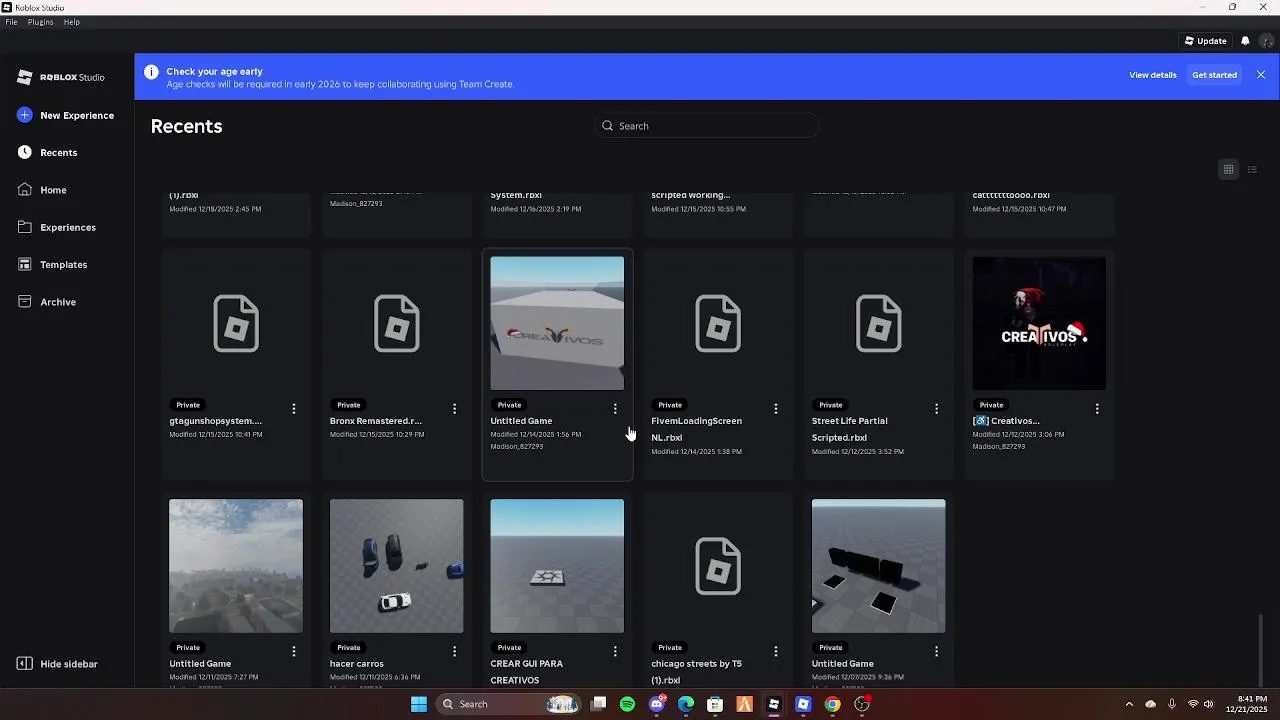Open the Creativos box thumbnail Untitled Game
Viewport: 1280px width, 720px height.
pos(557,323)
